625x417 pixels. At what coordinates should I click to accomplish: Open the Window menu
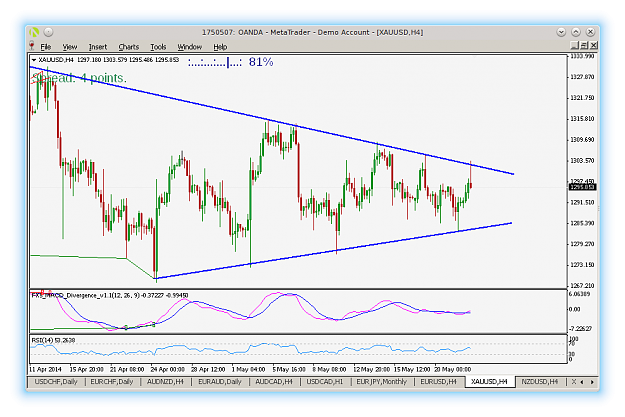point(190,47)
